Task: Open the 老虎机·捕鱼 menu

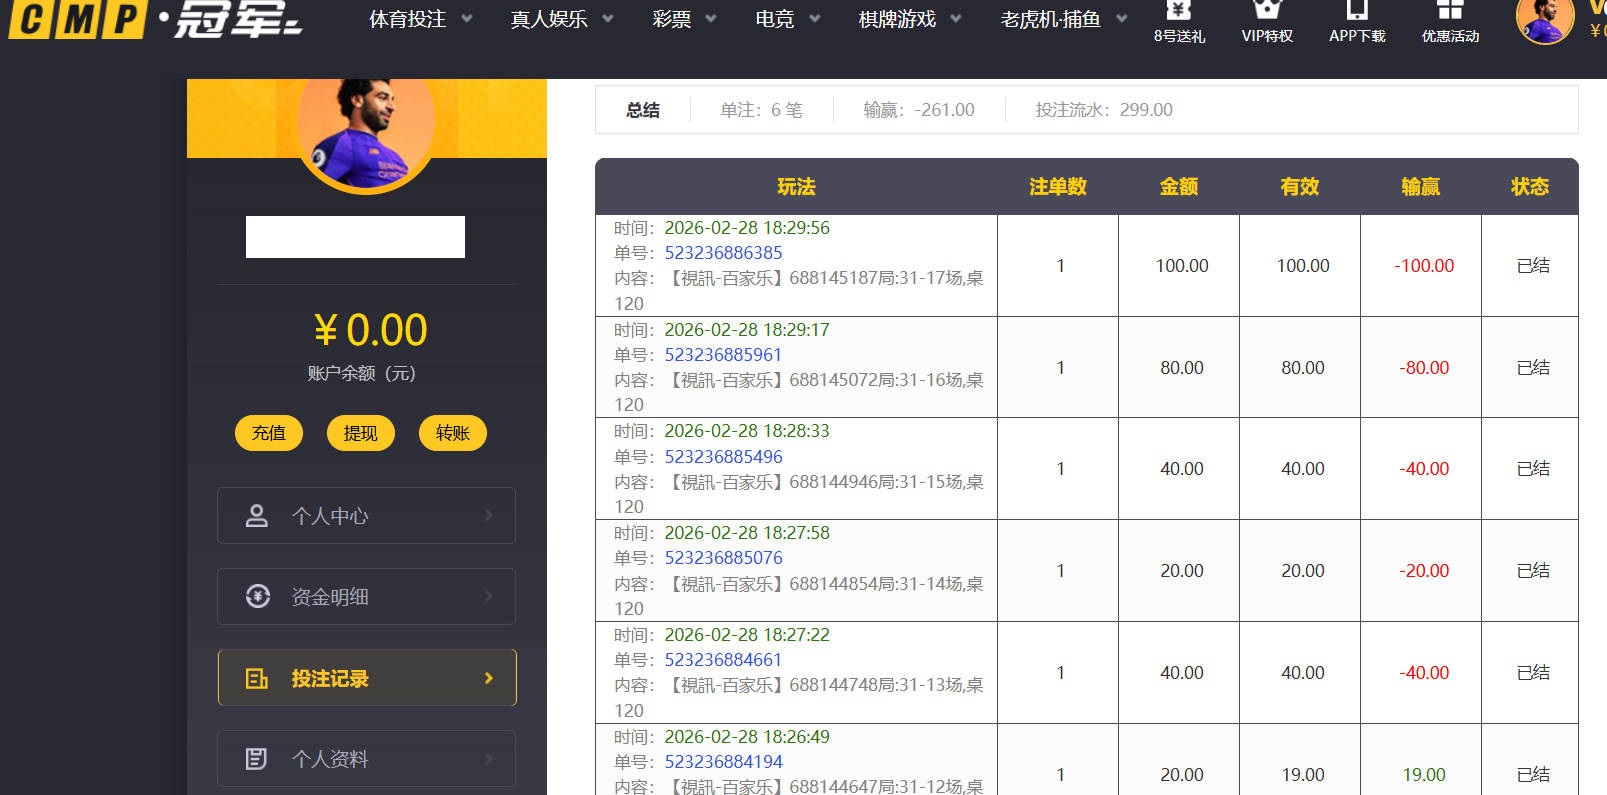Action: click(1063, 19)
